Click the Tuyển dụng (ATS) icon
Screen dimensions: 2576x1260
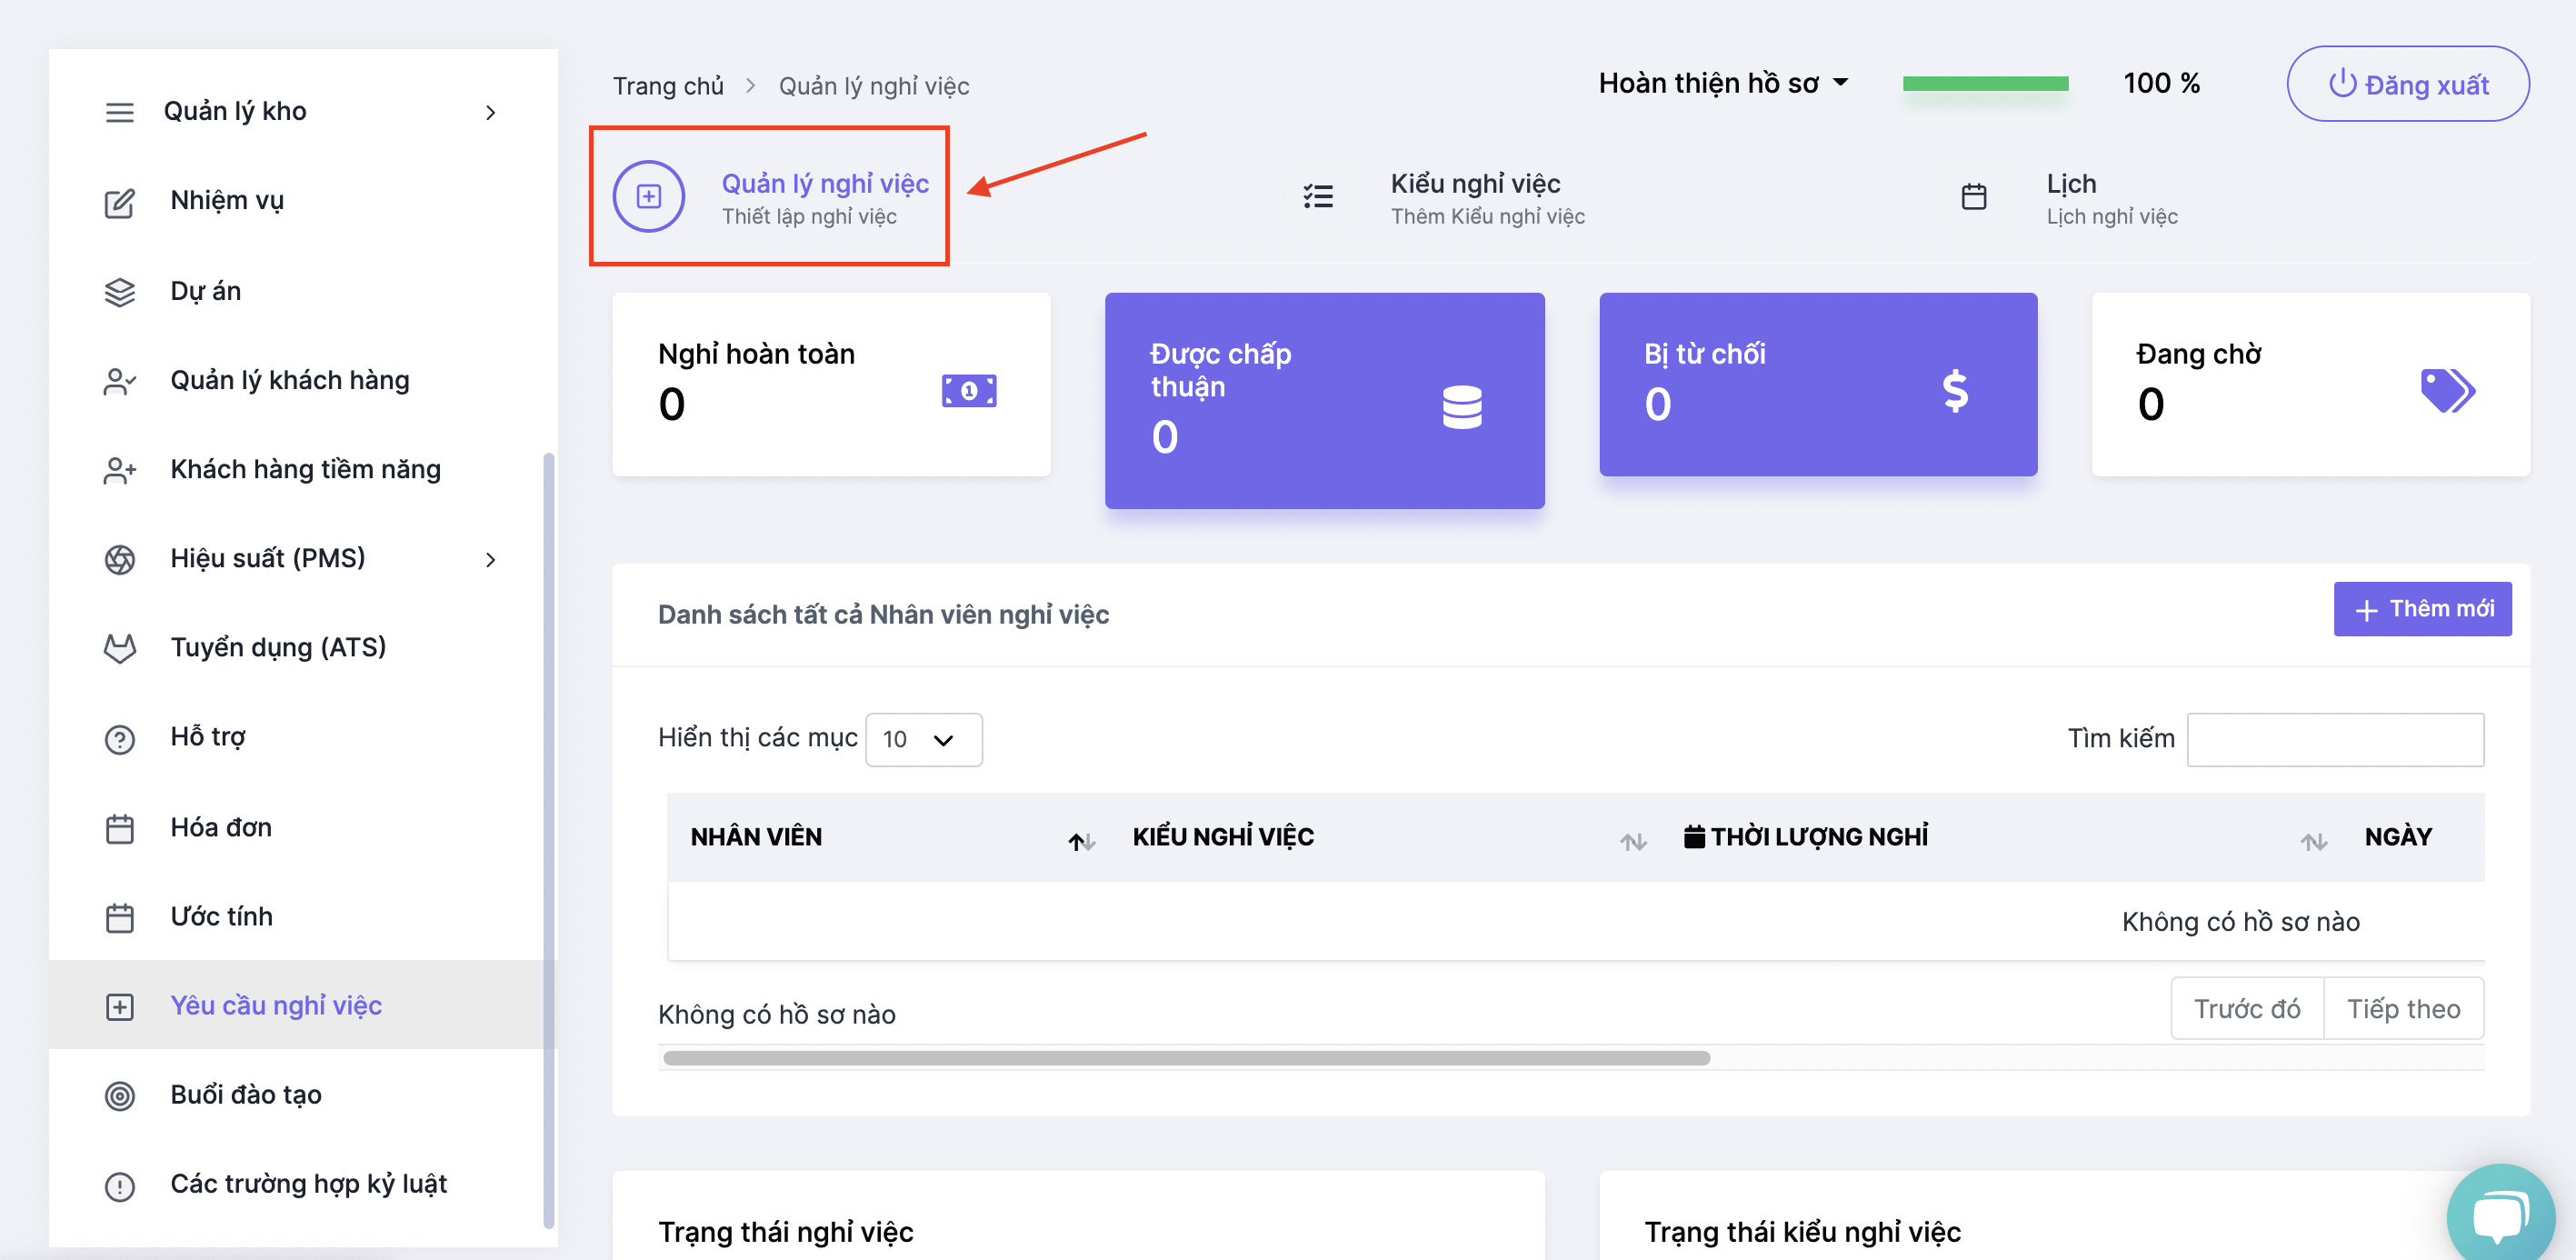point(119,648)
